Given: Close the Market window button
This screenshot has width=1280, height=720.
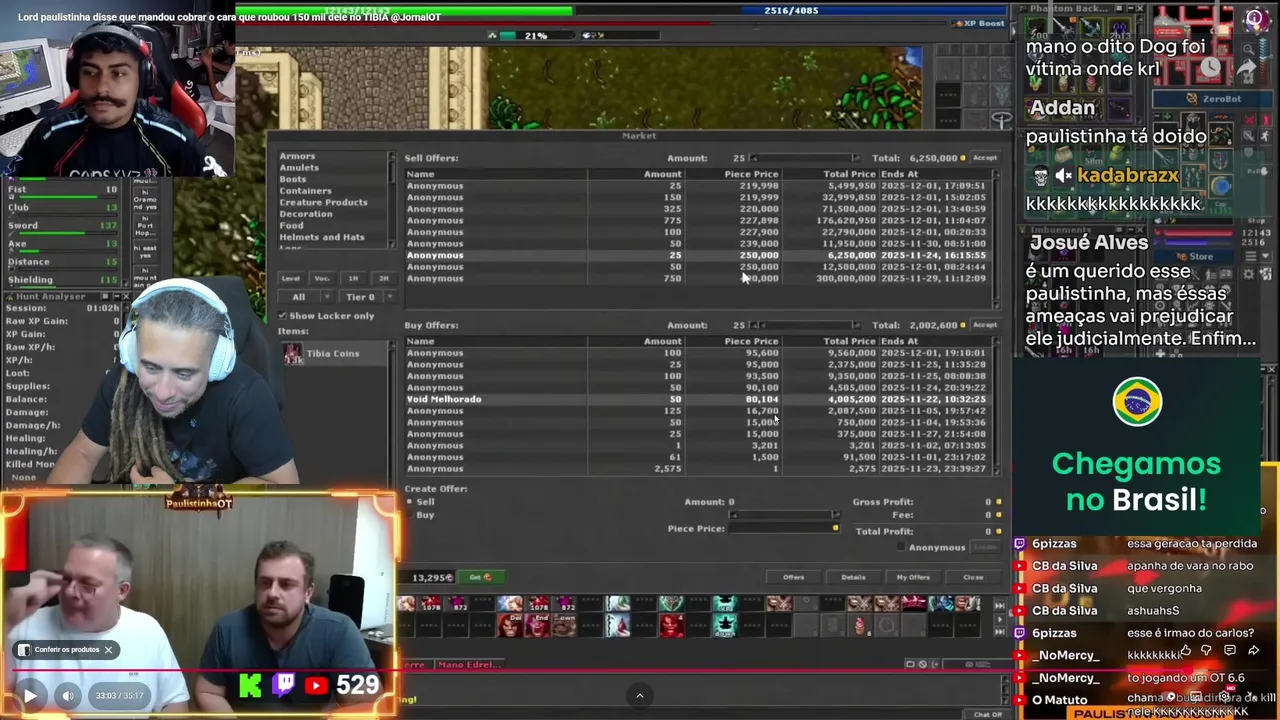Looking at the screenshot, I should point(973,577).
